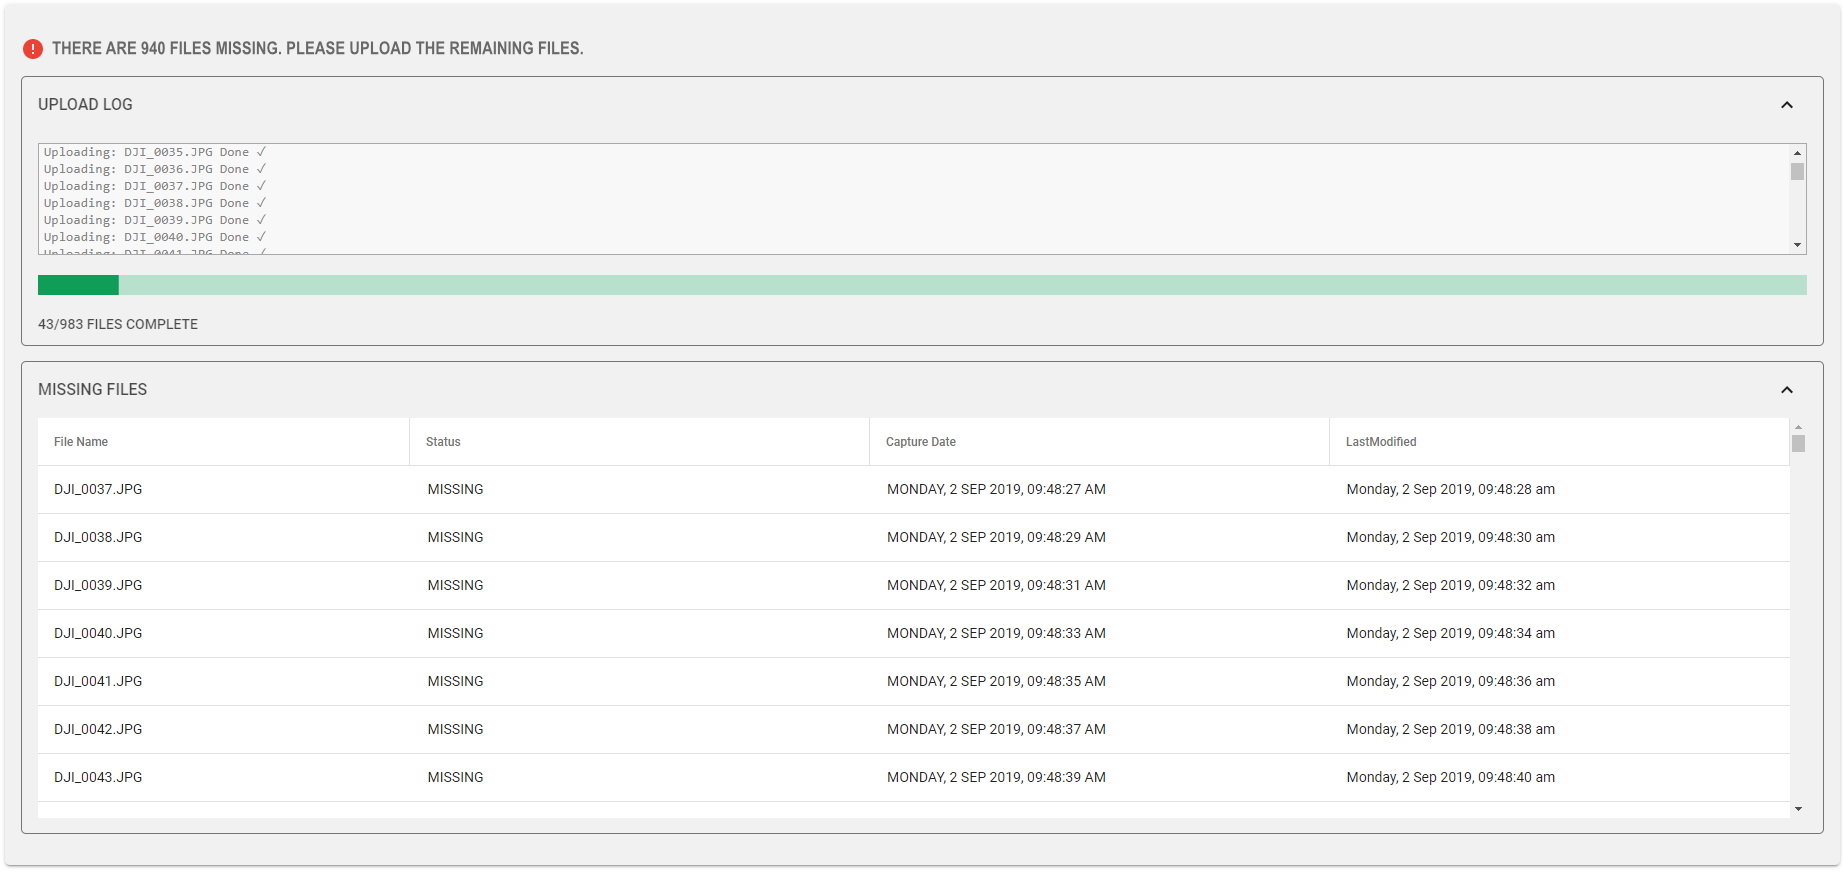Click the missing files table scroll down arrow

click(1798, 809)
